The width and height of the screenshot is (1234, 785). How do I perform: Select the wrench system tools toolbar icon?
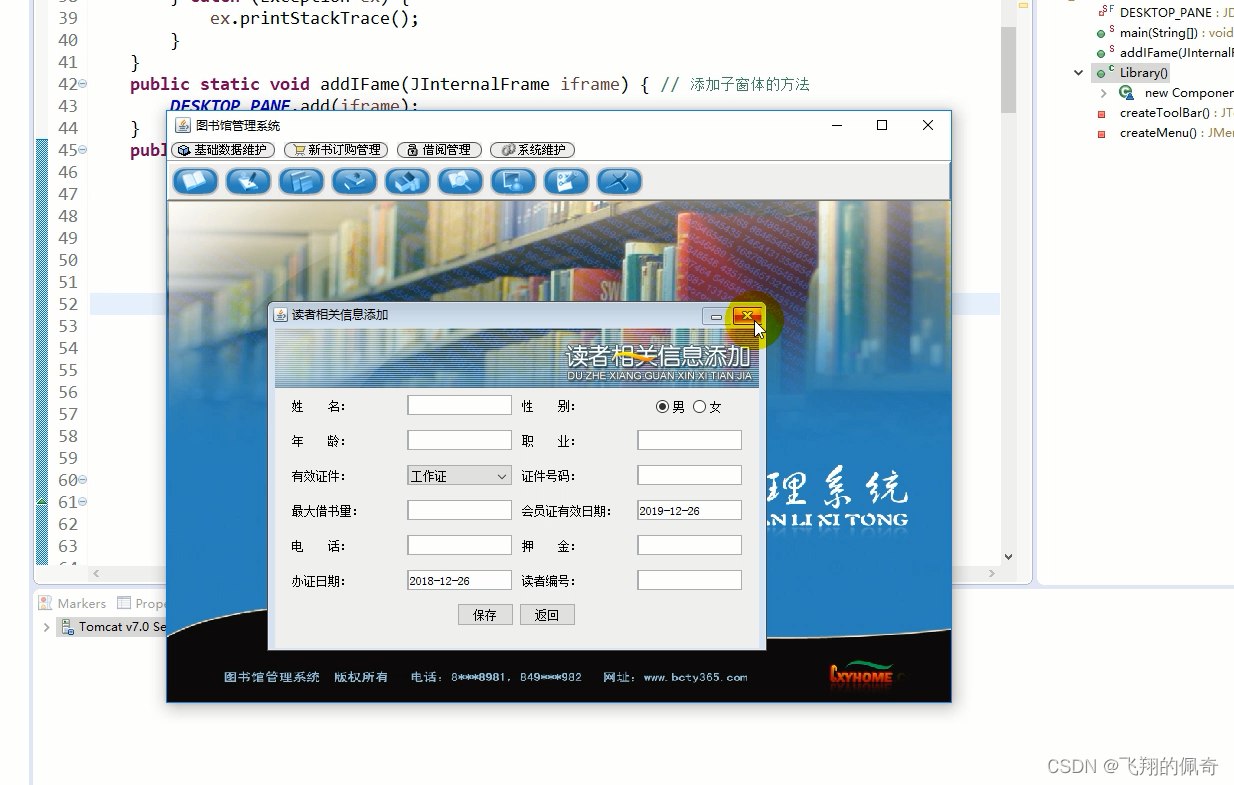(619, 181)
